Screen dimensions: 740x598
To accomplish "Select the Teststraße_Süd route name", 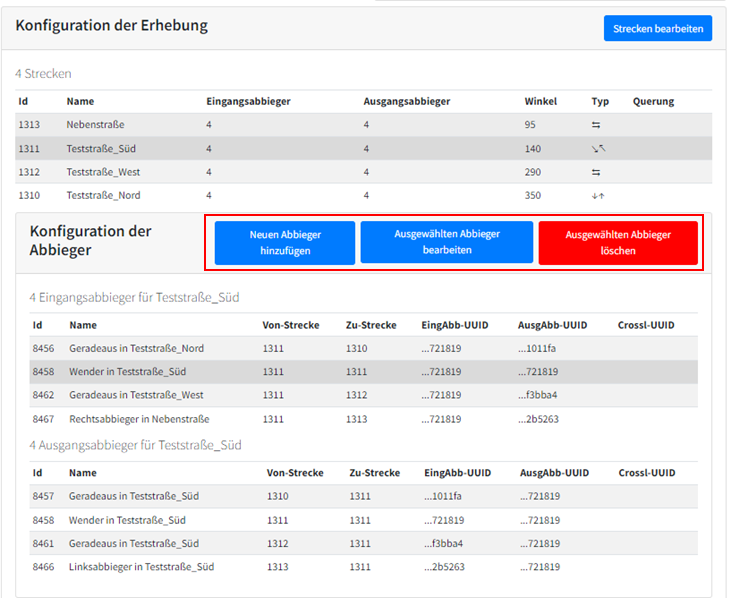I will coord(101,149).
